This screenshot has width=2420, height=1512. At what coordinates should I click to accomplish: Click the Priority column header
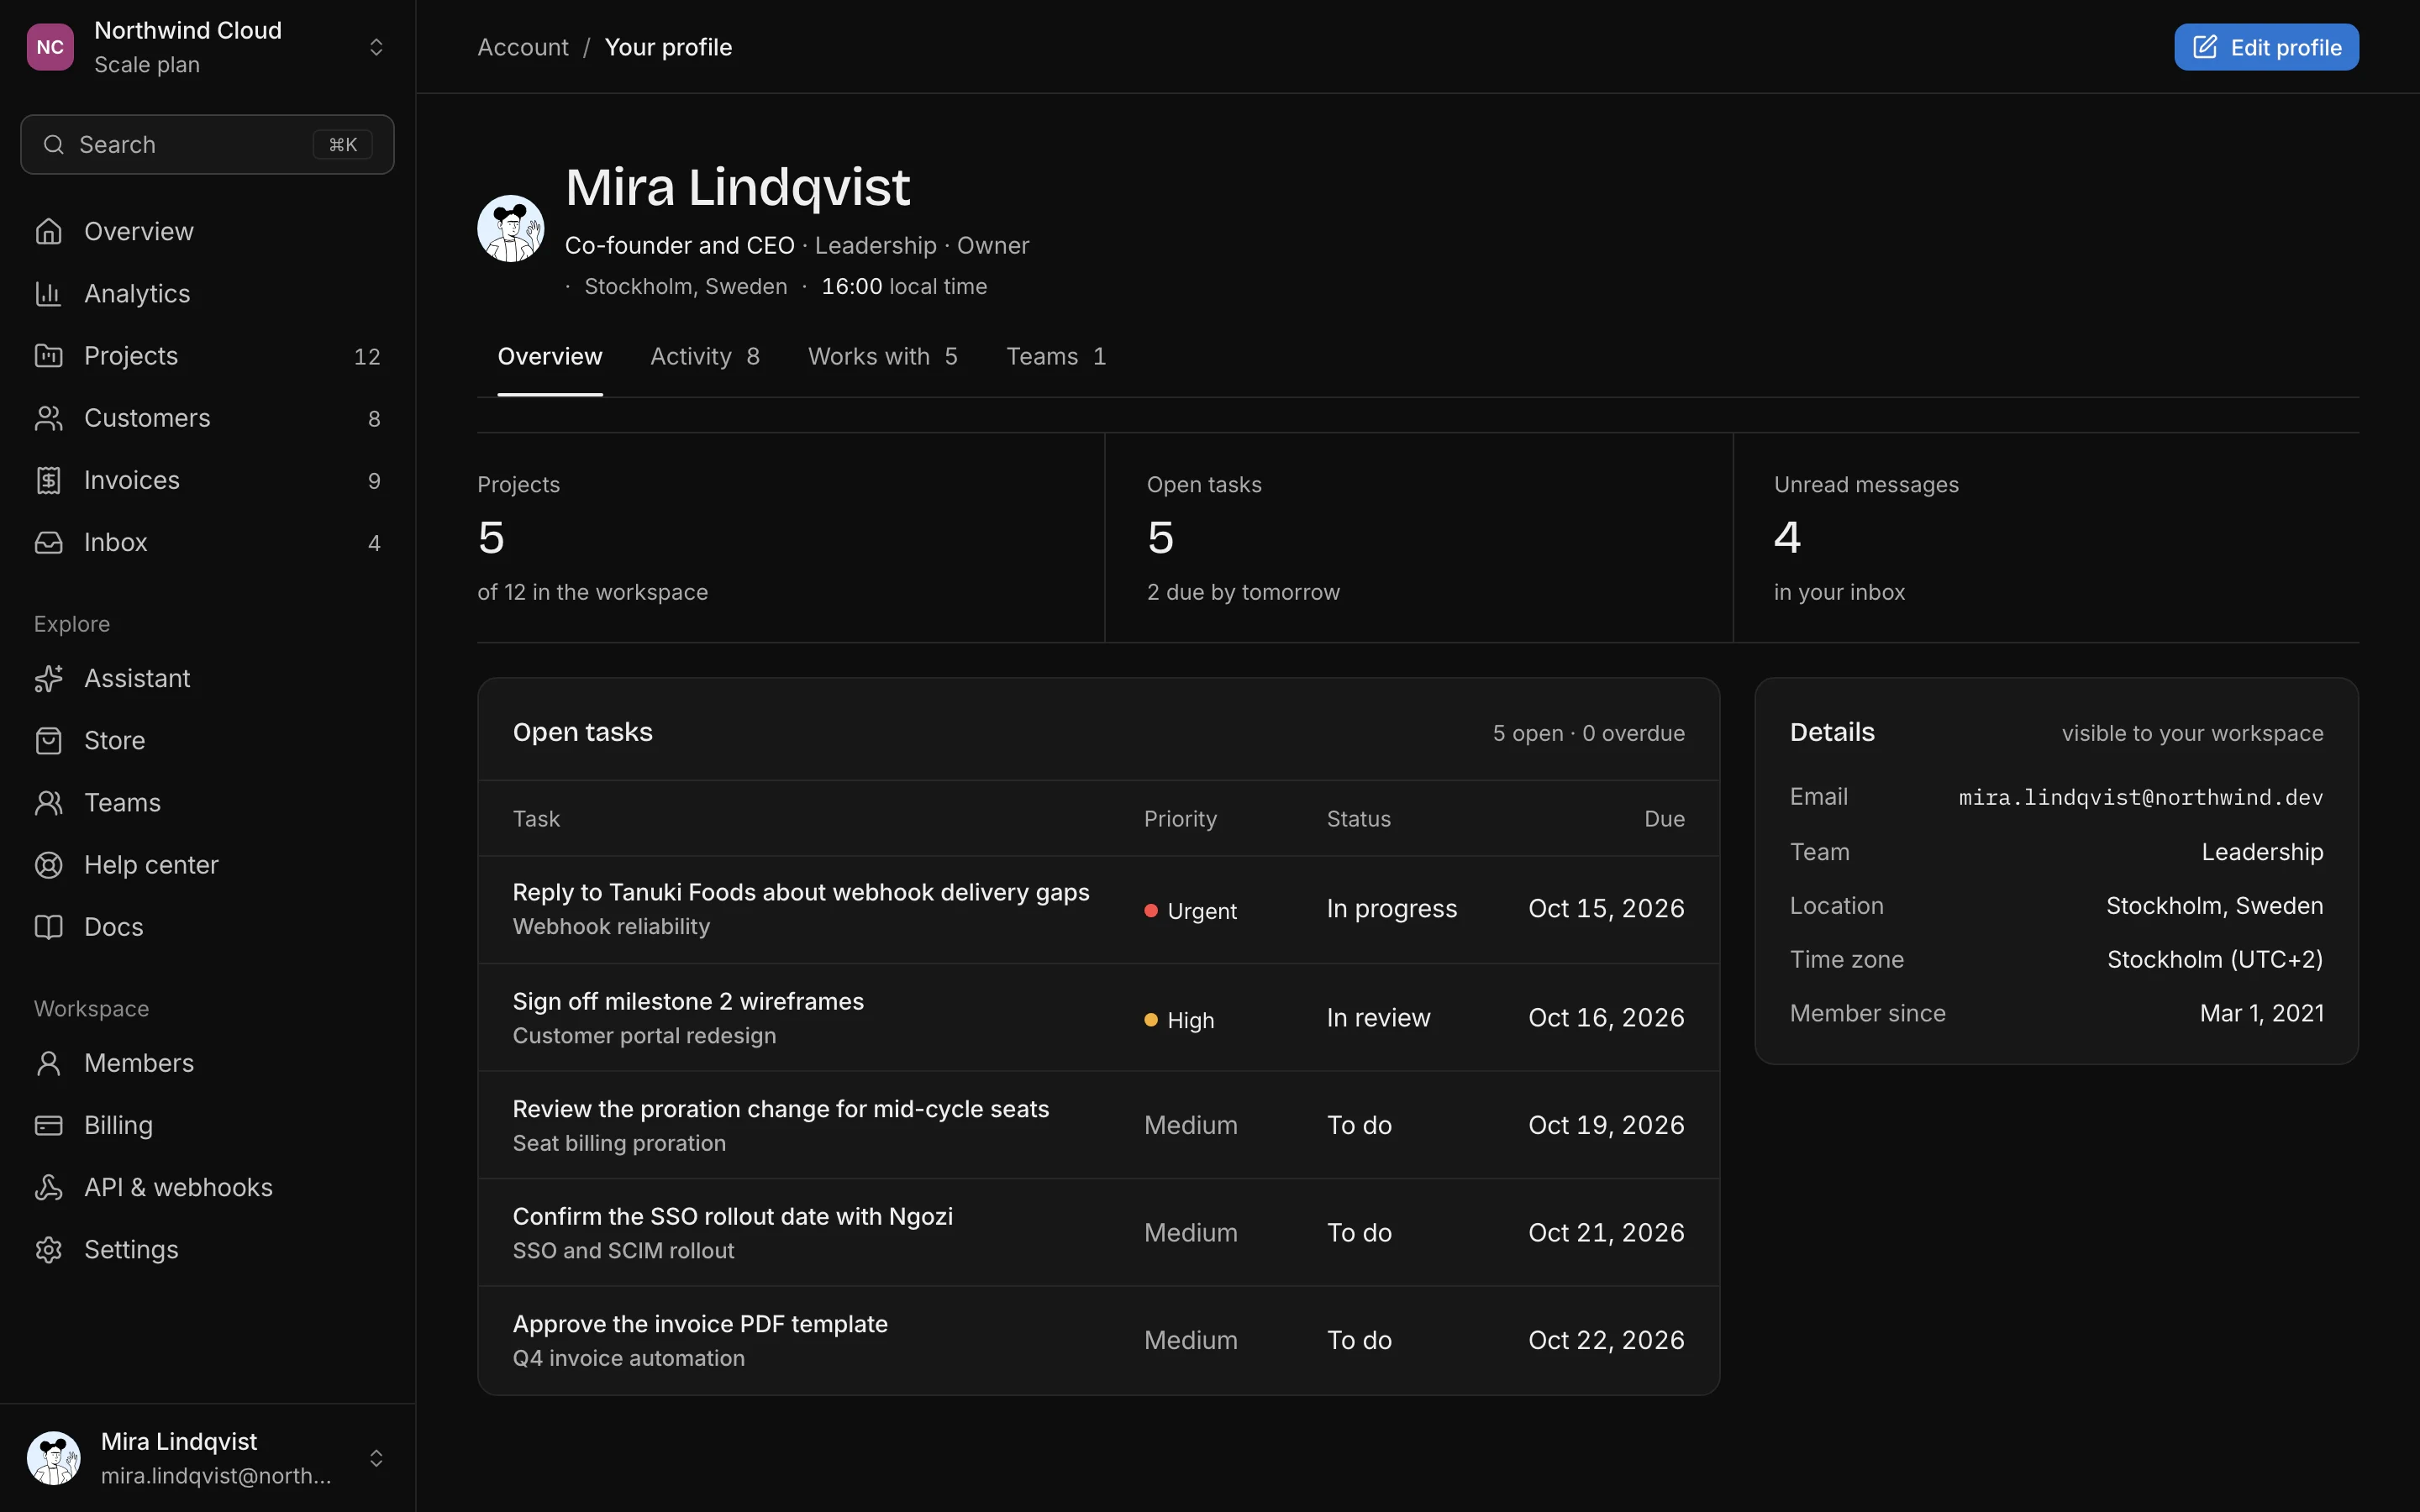click(x=1180, y=819)
